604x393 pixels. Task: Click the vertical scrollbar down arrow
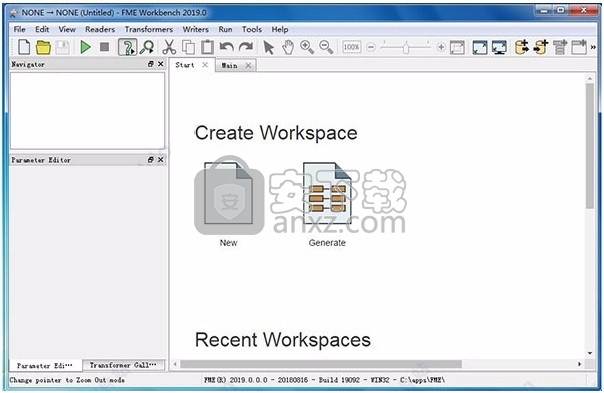coord(590,353)
